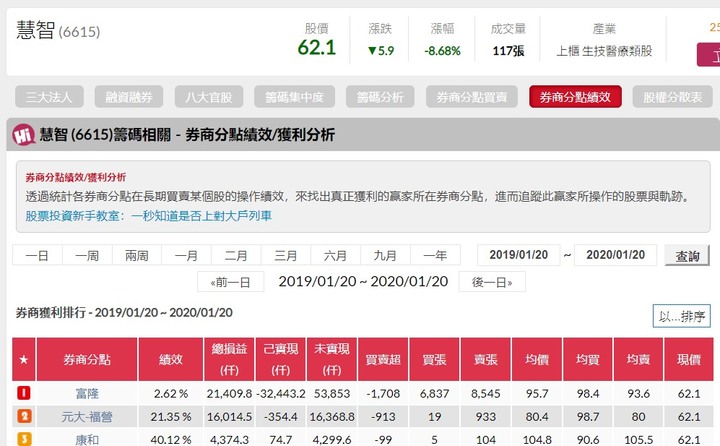Open the 券商分點買賣 tab

pyautogui.click(x=472, y=97)
